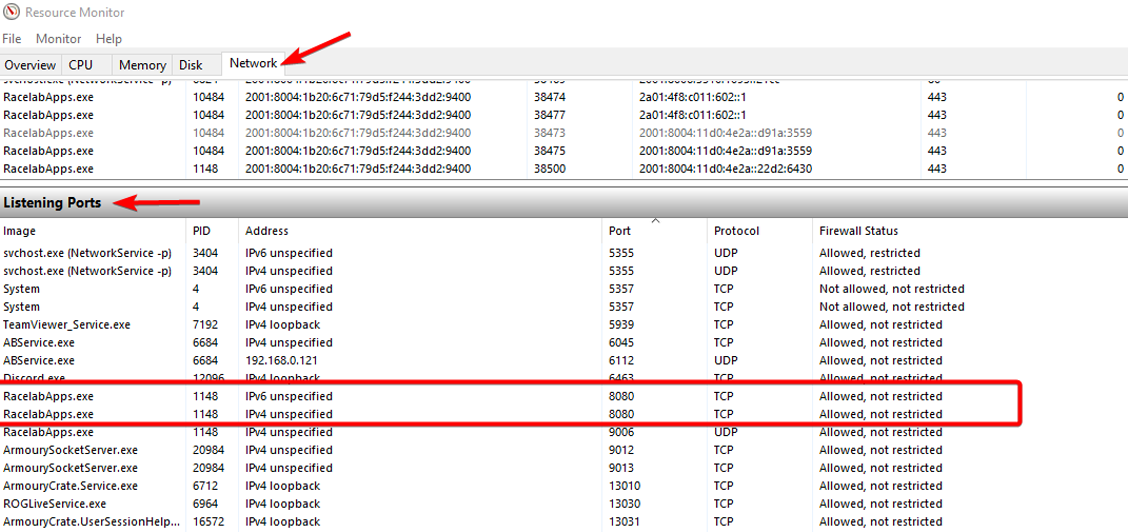The image size is (1128, 532).
Task: Switch to the Disk tab
Action: (x=191, y=65)
